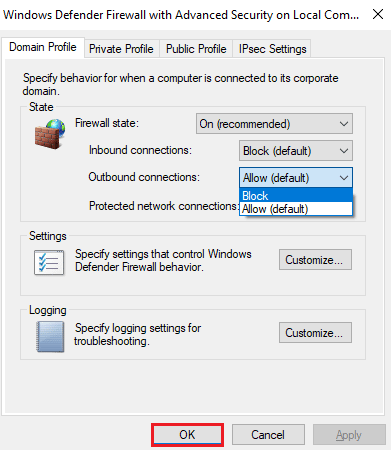This screenshot has width=391, height=450.
Task: Click the Inbound connections chevron arrow
Action: (x=344, y=151)
